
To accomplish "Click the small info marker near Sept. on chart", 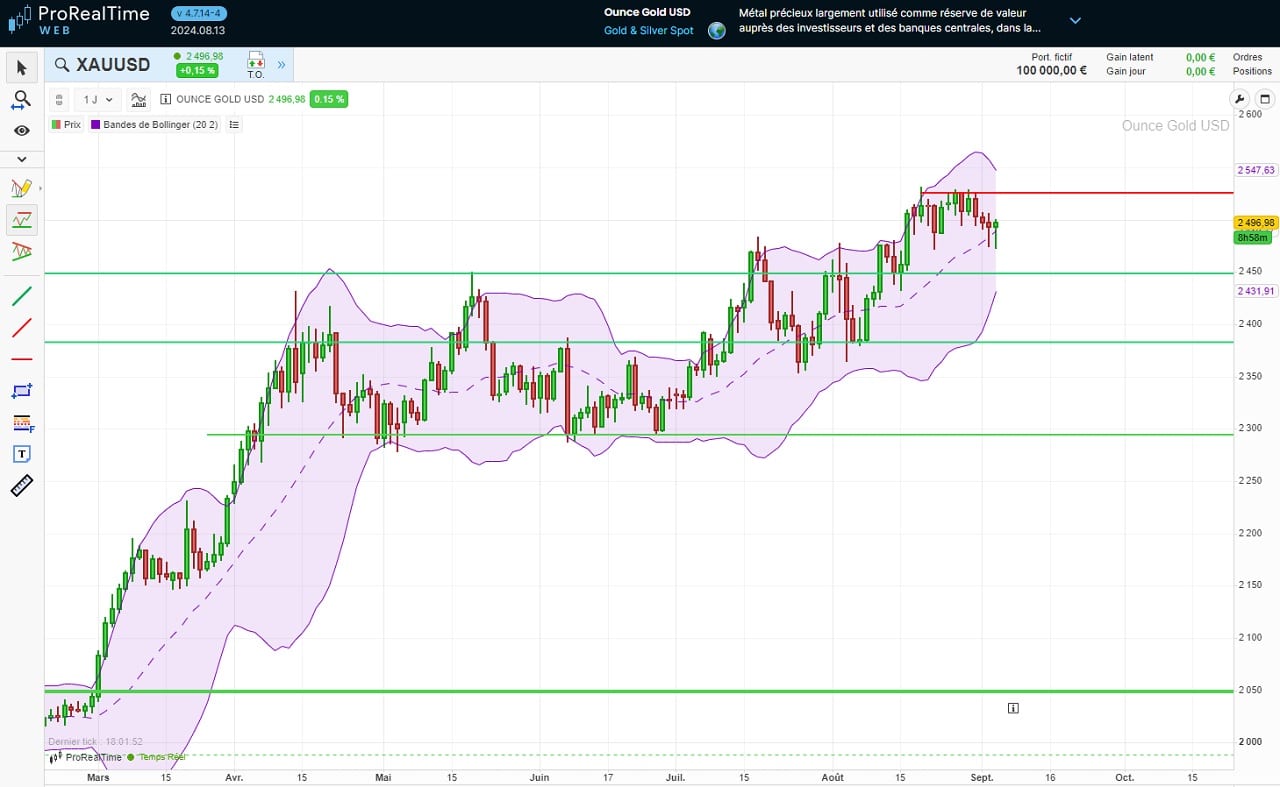I will (x=1013, y=708).
